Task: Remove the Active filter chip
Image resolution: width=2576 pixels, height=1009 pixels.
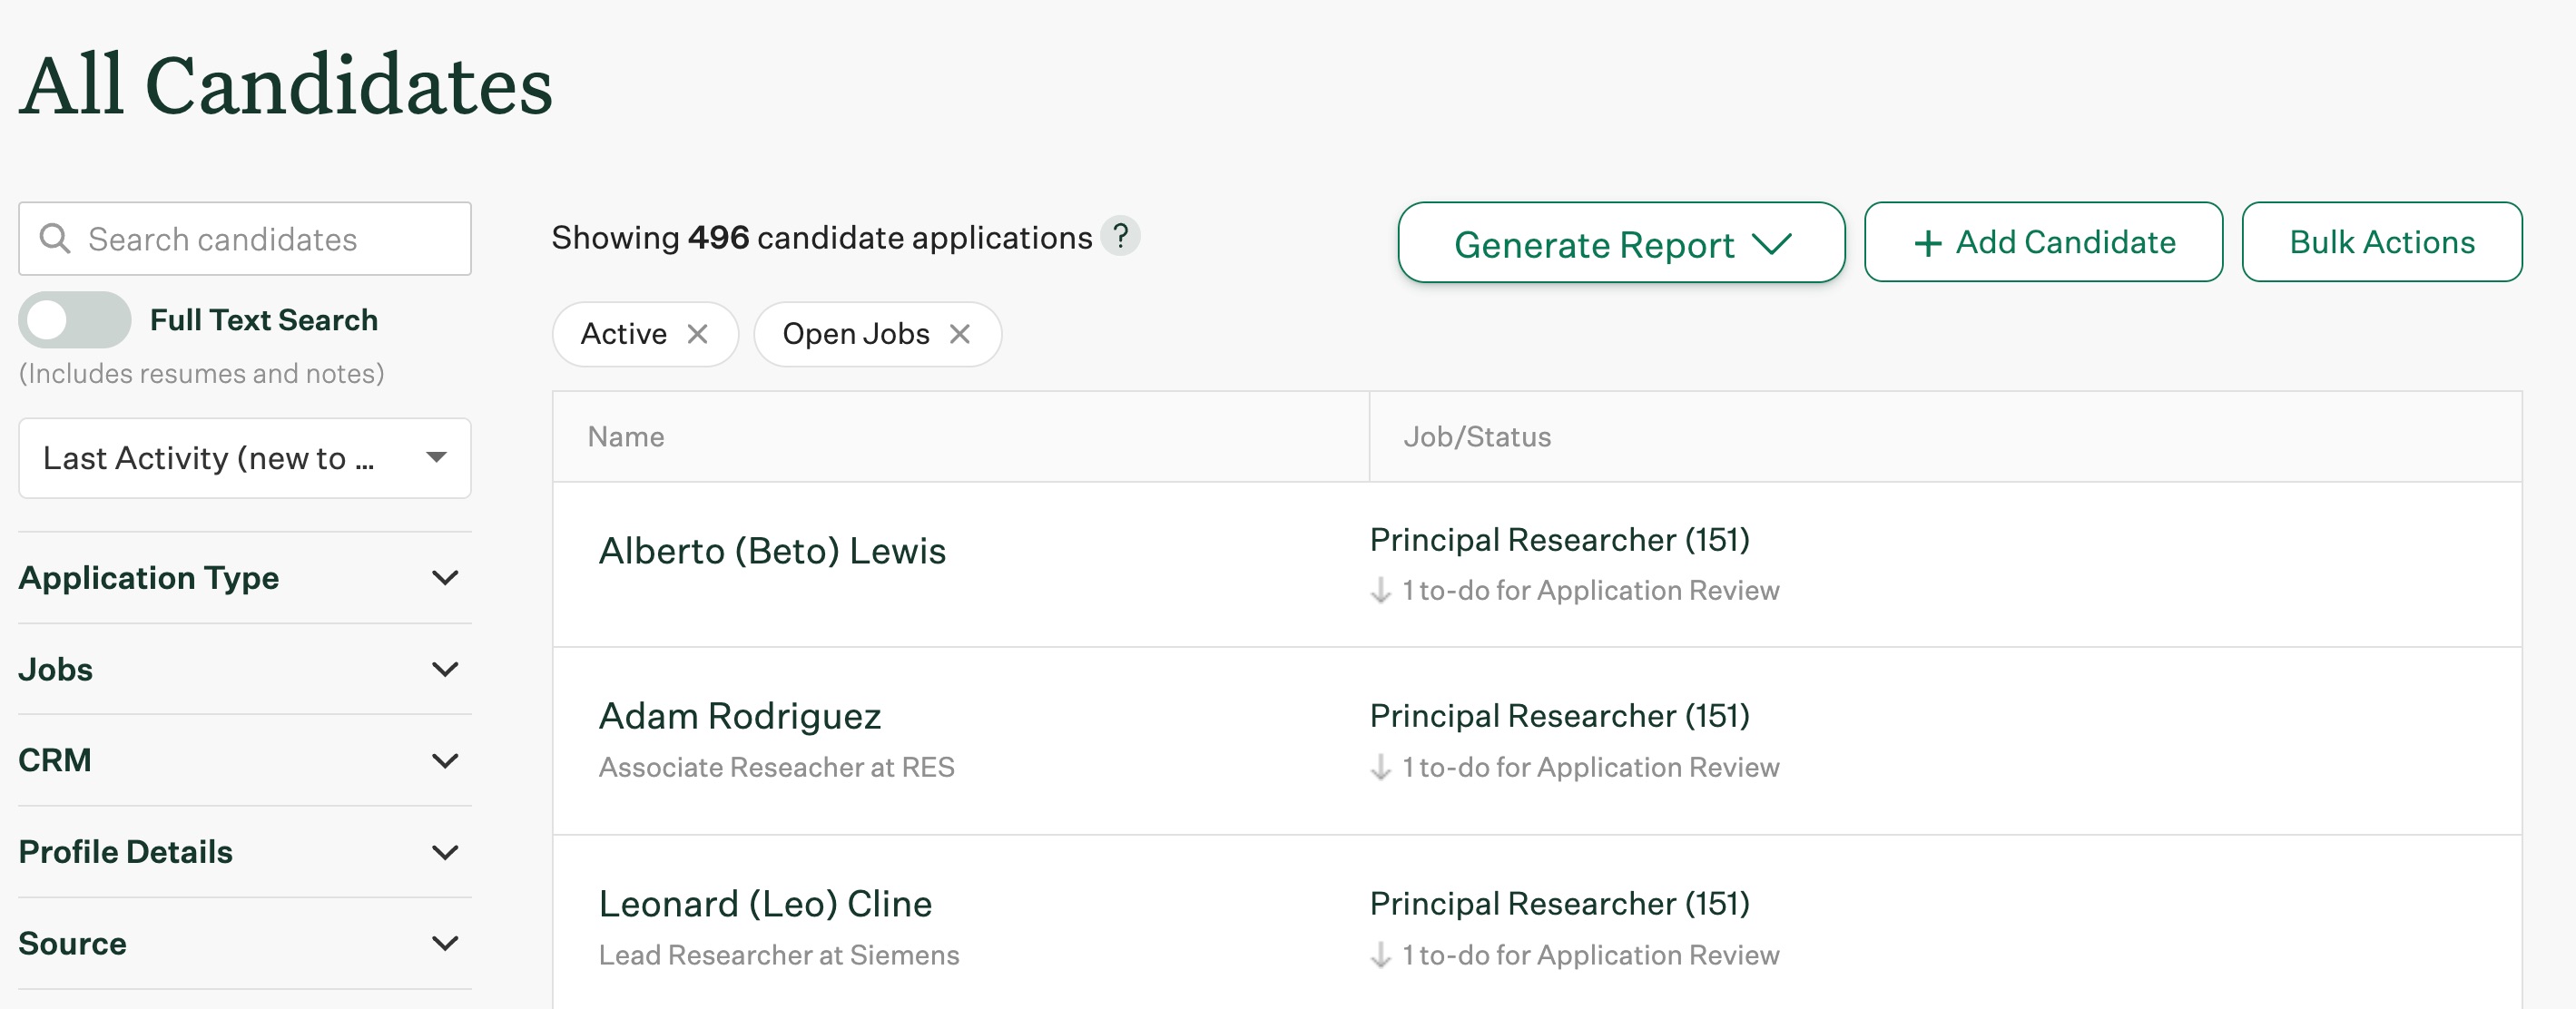Action: click(697, 334)
